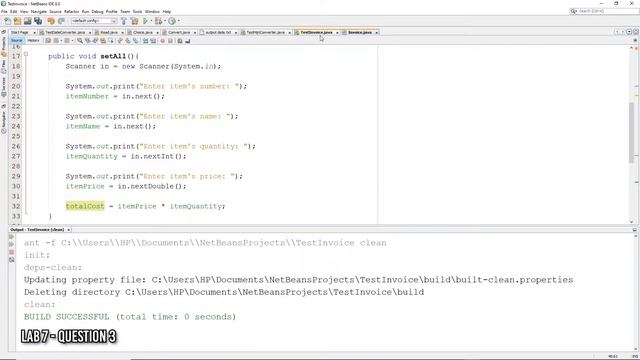Viewport: 640px width, 360px height.
Task: Click the editor Start Macro Recording red icon
Action: pos(162,41)
